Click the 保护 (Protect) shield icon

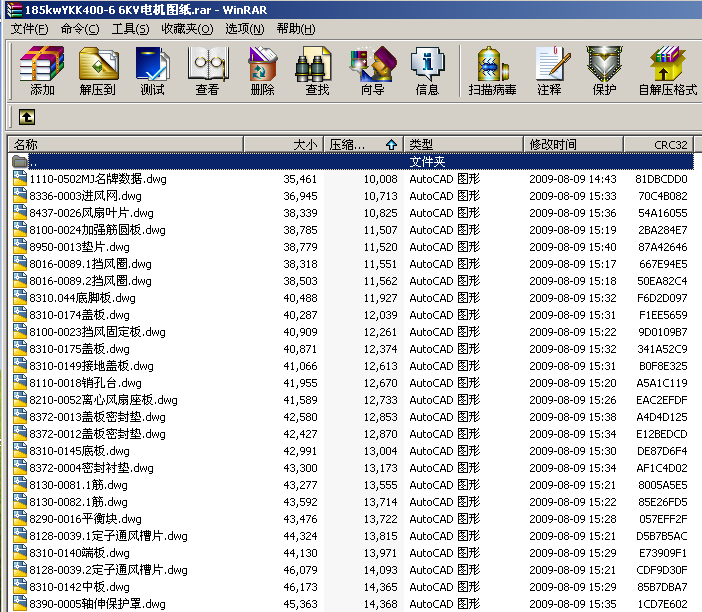pos(604,71)
